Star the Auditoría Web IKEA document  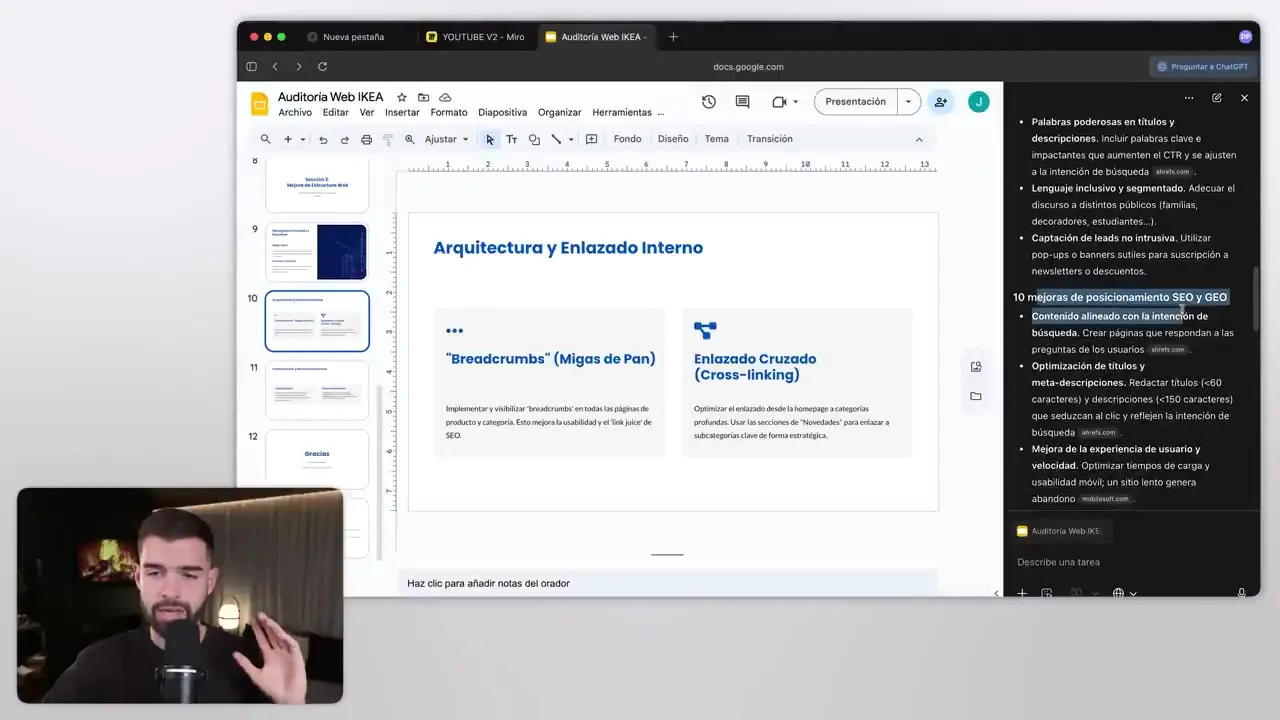(x=402, y=97)
